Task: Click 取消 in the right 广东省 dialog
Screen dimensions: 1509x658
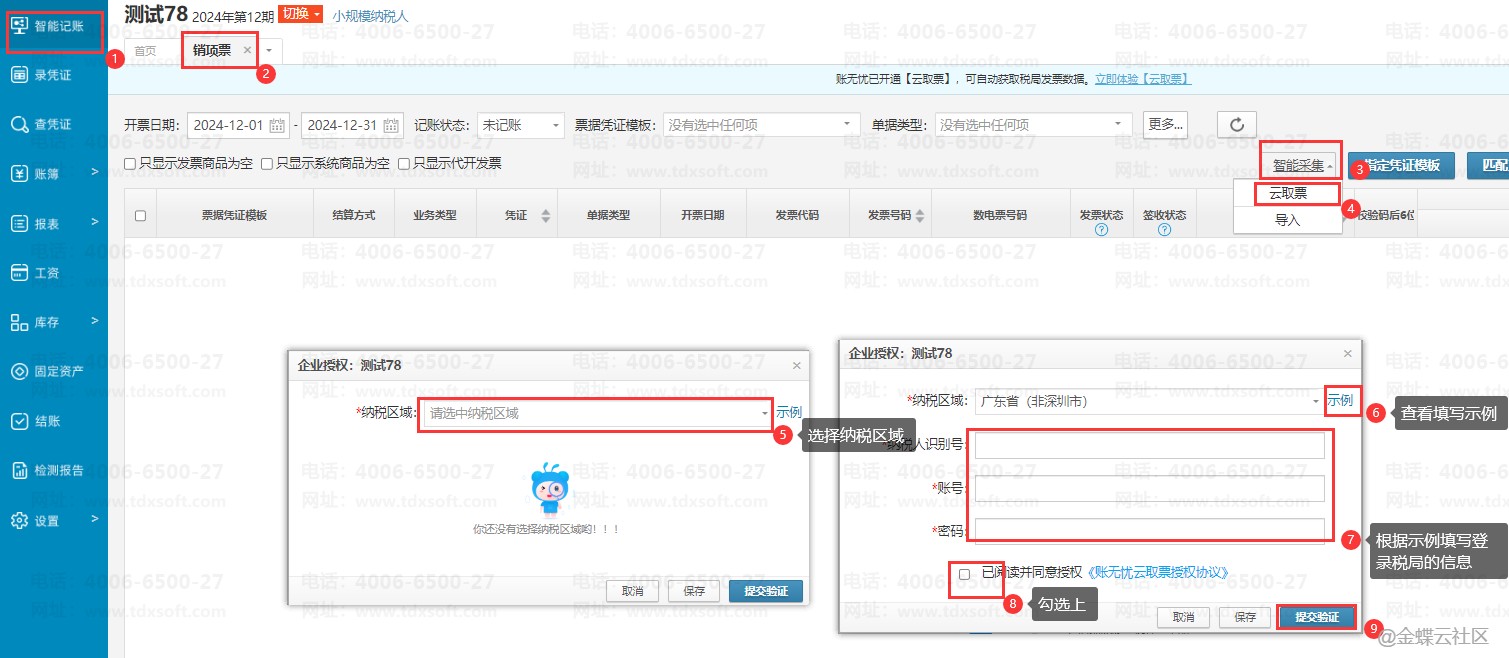Action: point(1184,617)
